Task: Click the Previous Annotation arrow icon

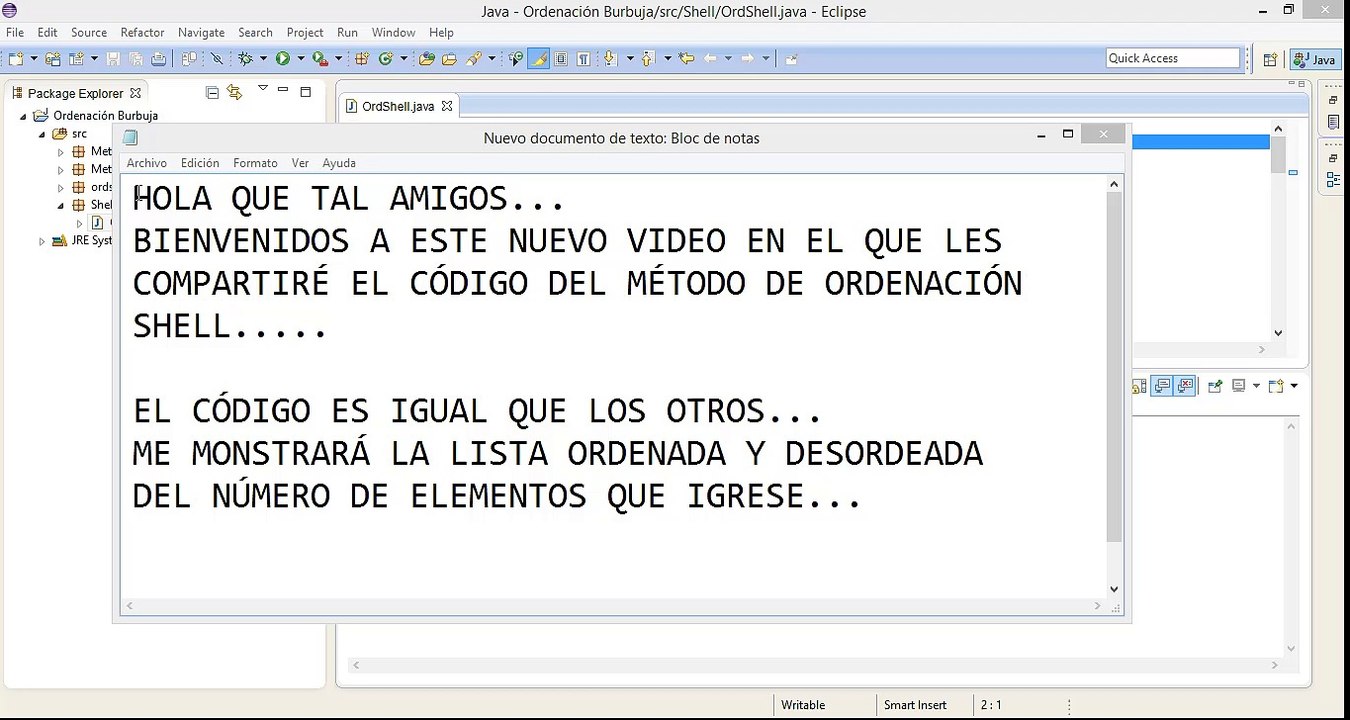Action: click(647, 59)
